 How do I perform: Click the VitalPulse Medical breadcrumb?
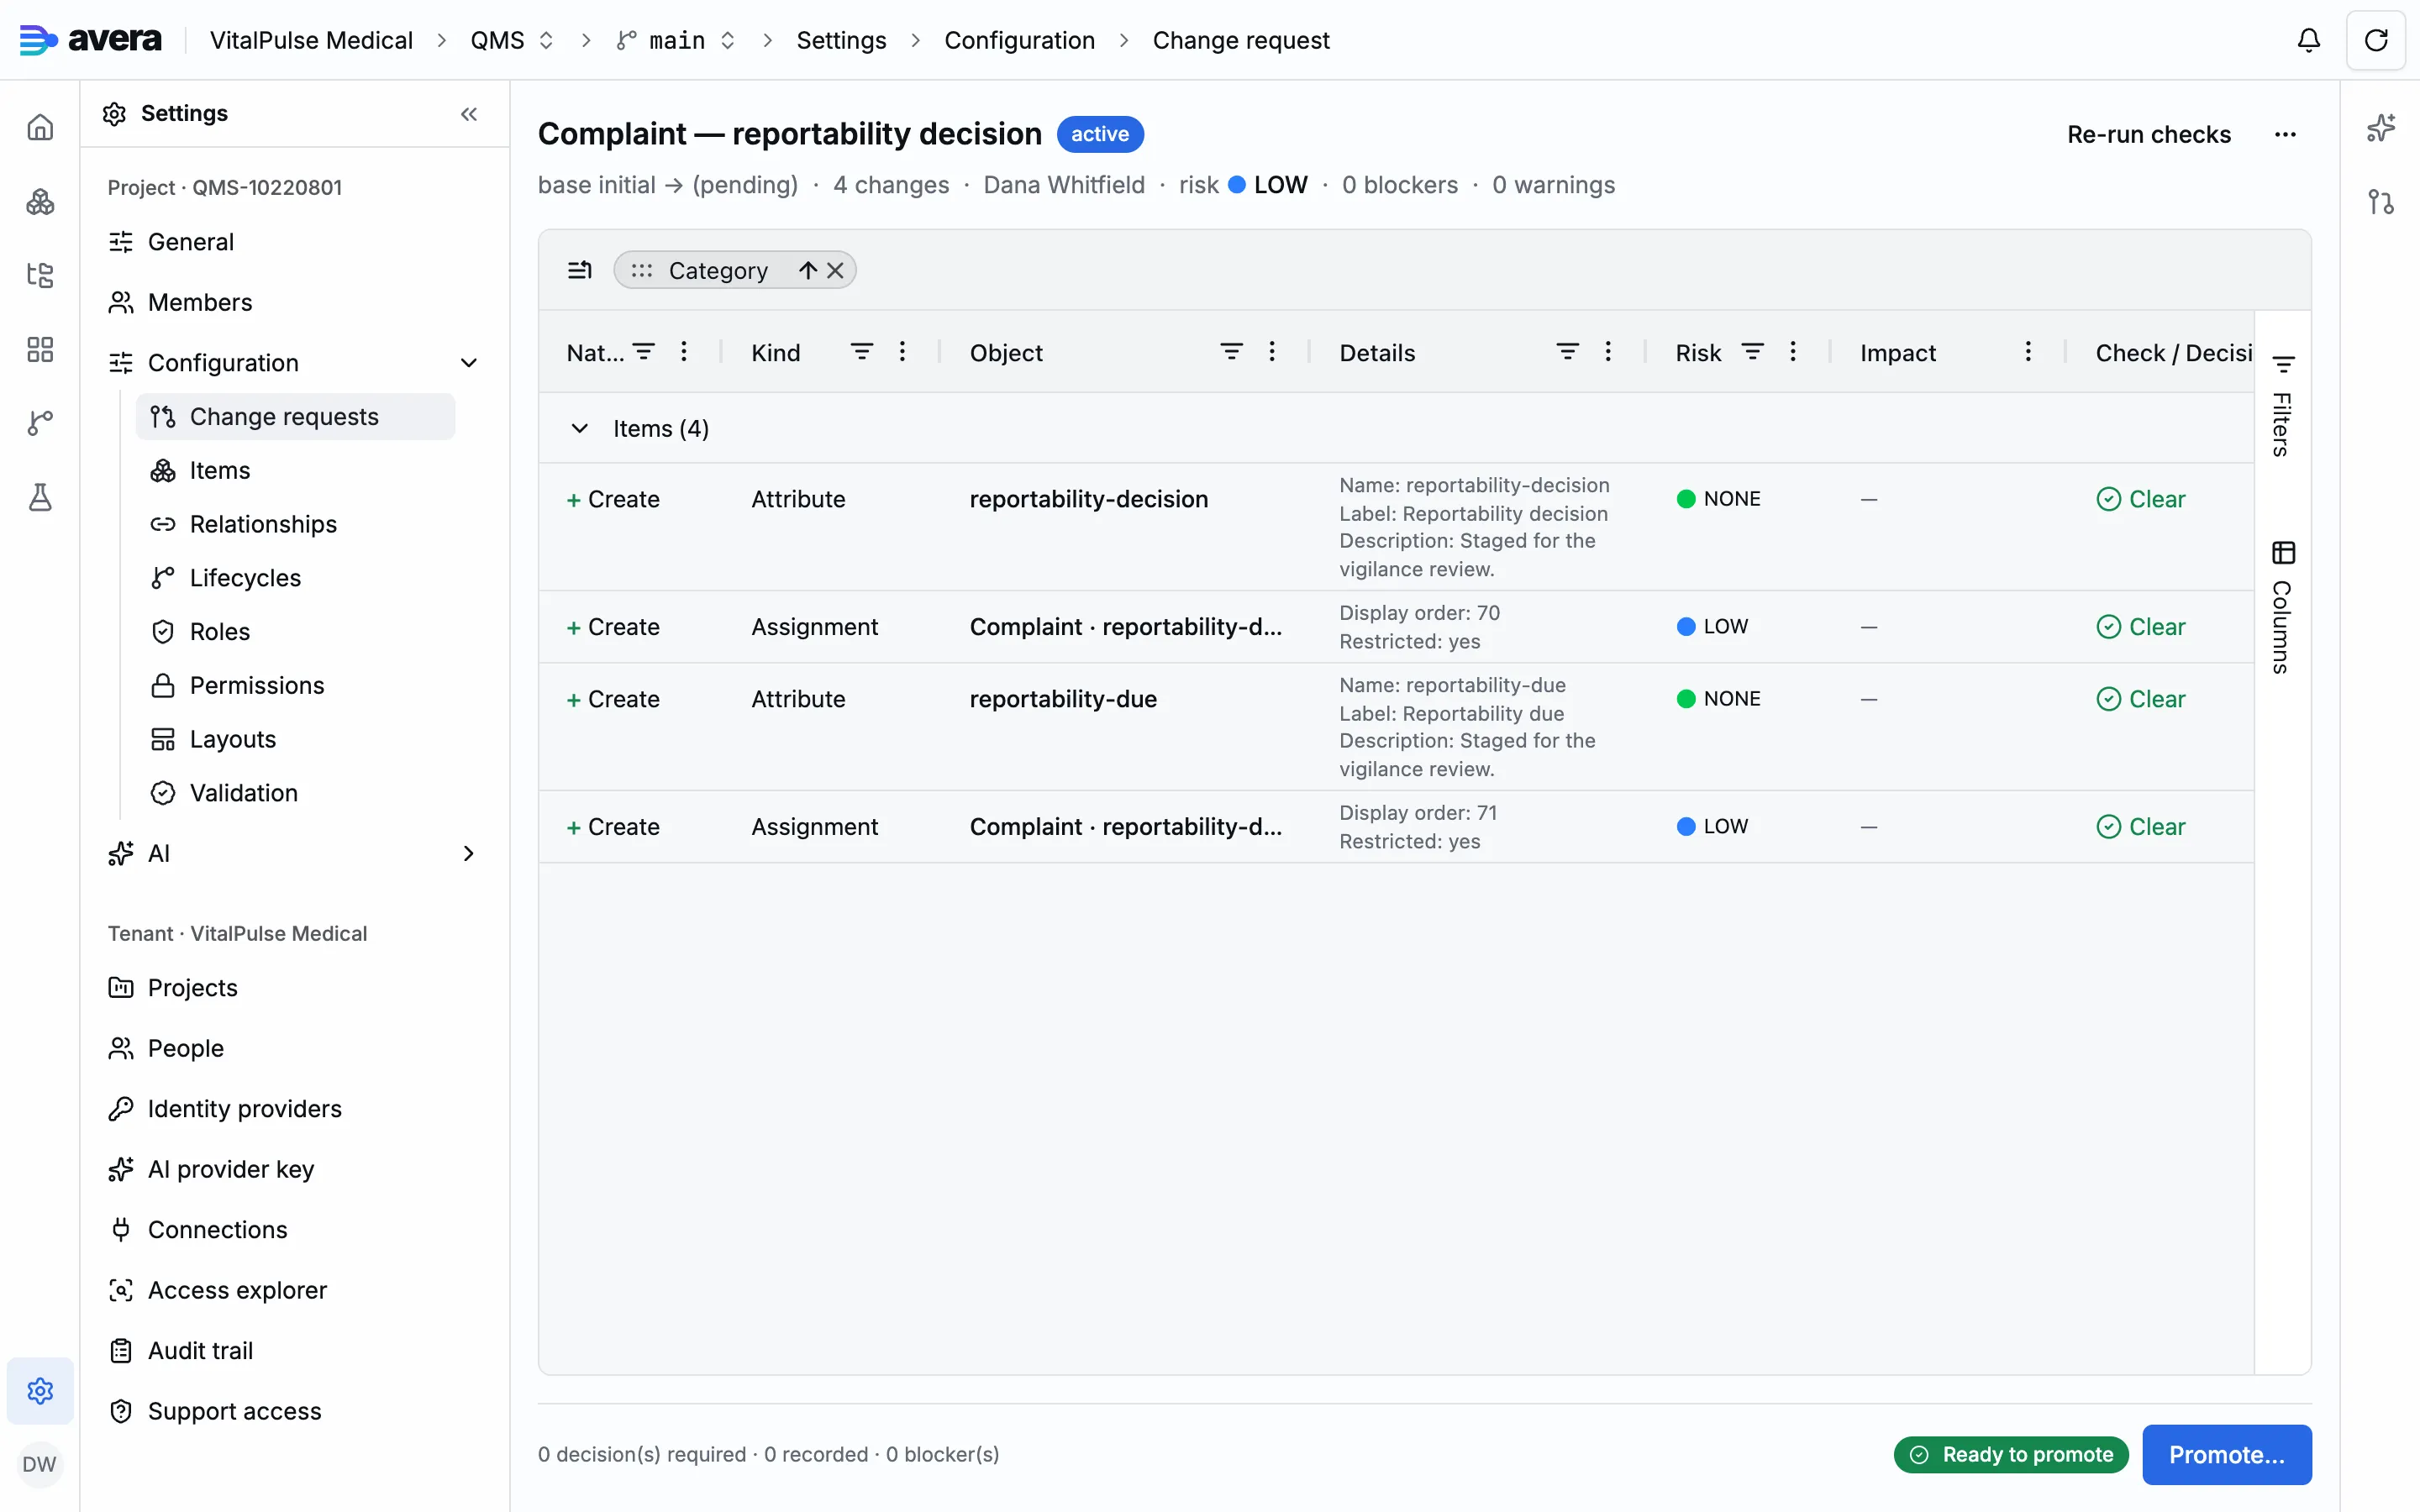tap(311, 40)
